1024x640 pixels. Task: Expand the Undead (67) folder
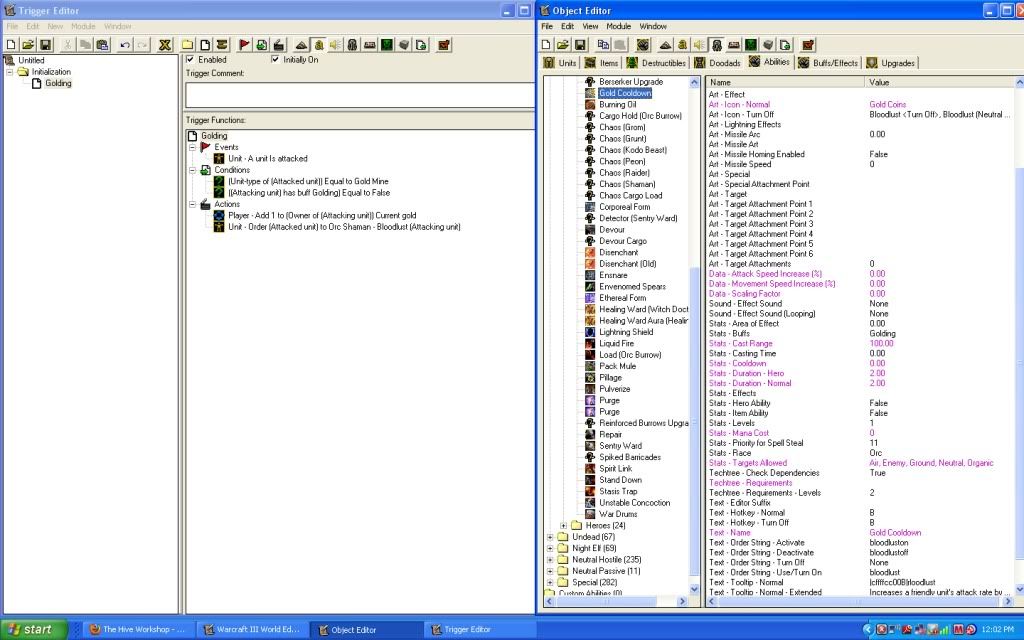[550, 537]
